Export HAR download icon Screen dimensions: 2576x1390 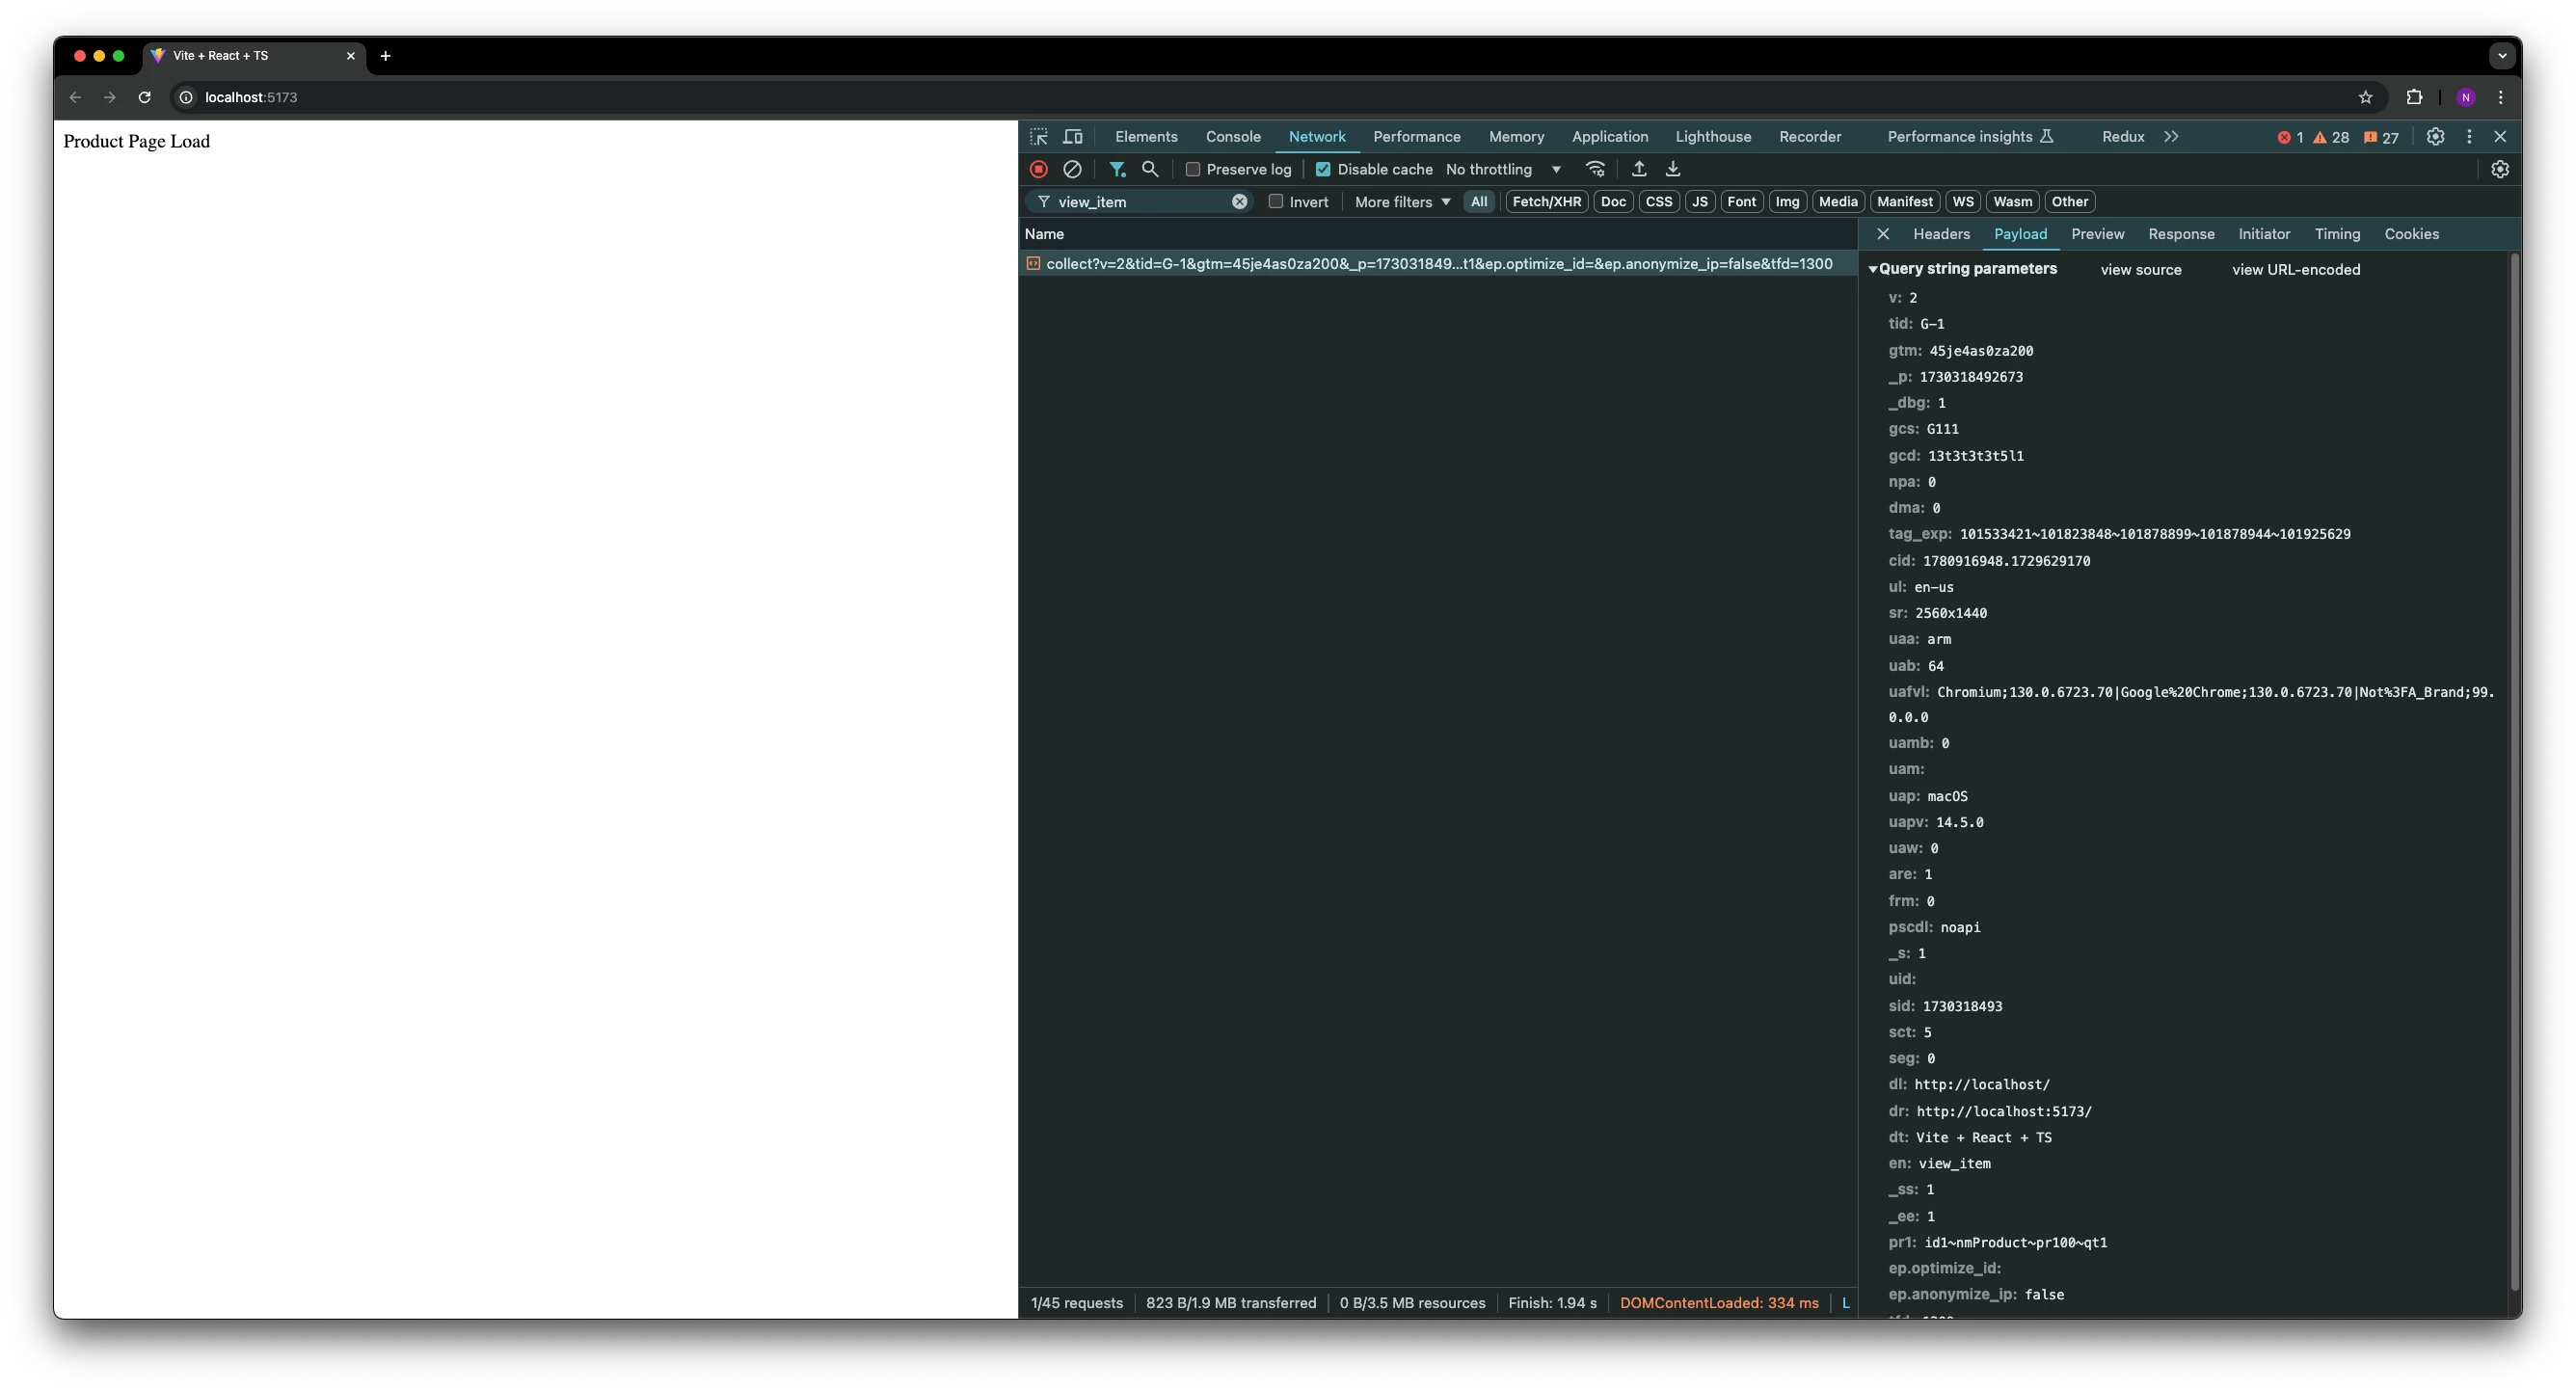[1673, 170]
